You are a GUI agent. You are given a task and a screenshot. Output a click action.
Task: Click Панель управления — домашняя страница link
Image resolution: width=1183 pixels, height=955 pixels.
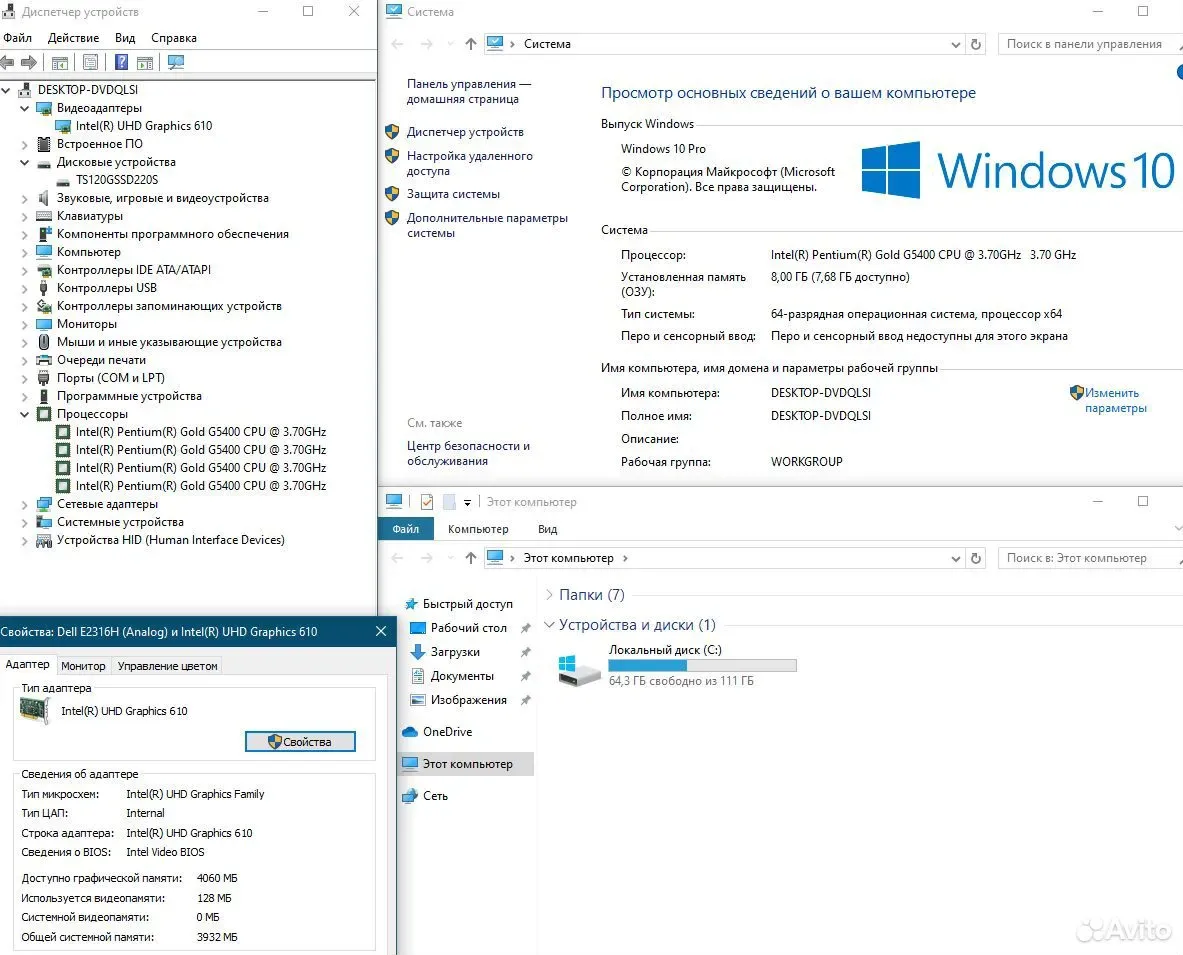pos(469,91)
